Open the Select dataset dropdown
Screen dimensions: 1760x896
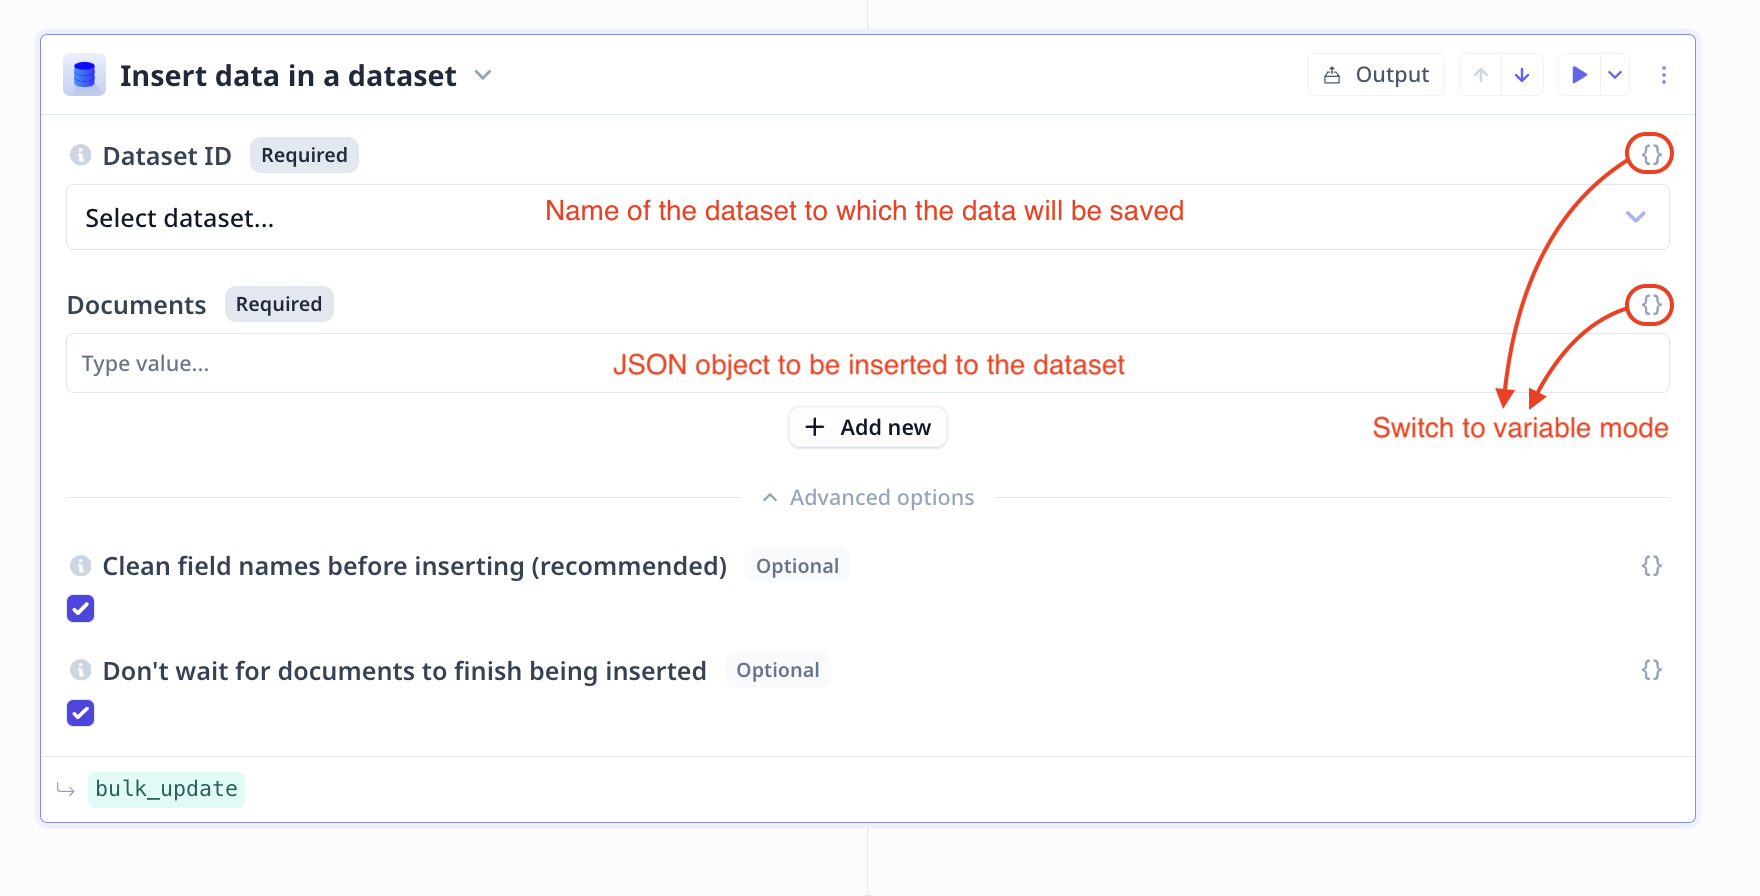pyautogui.click(x=867, y=217)
